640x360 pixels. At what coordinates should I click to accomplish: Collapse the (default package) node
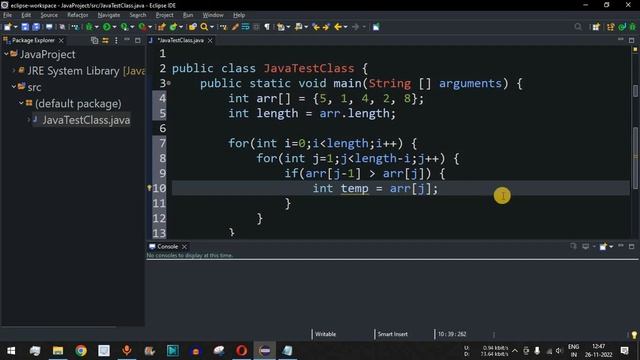click(21, 103)
